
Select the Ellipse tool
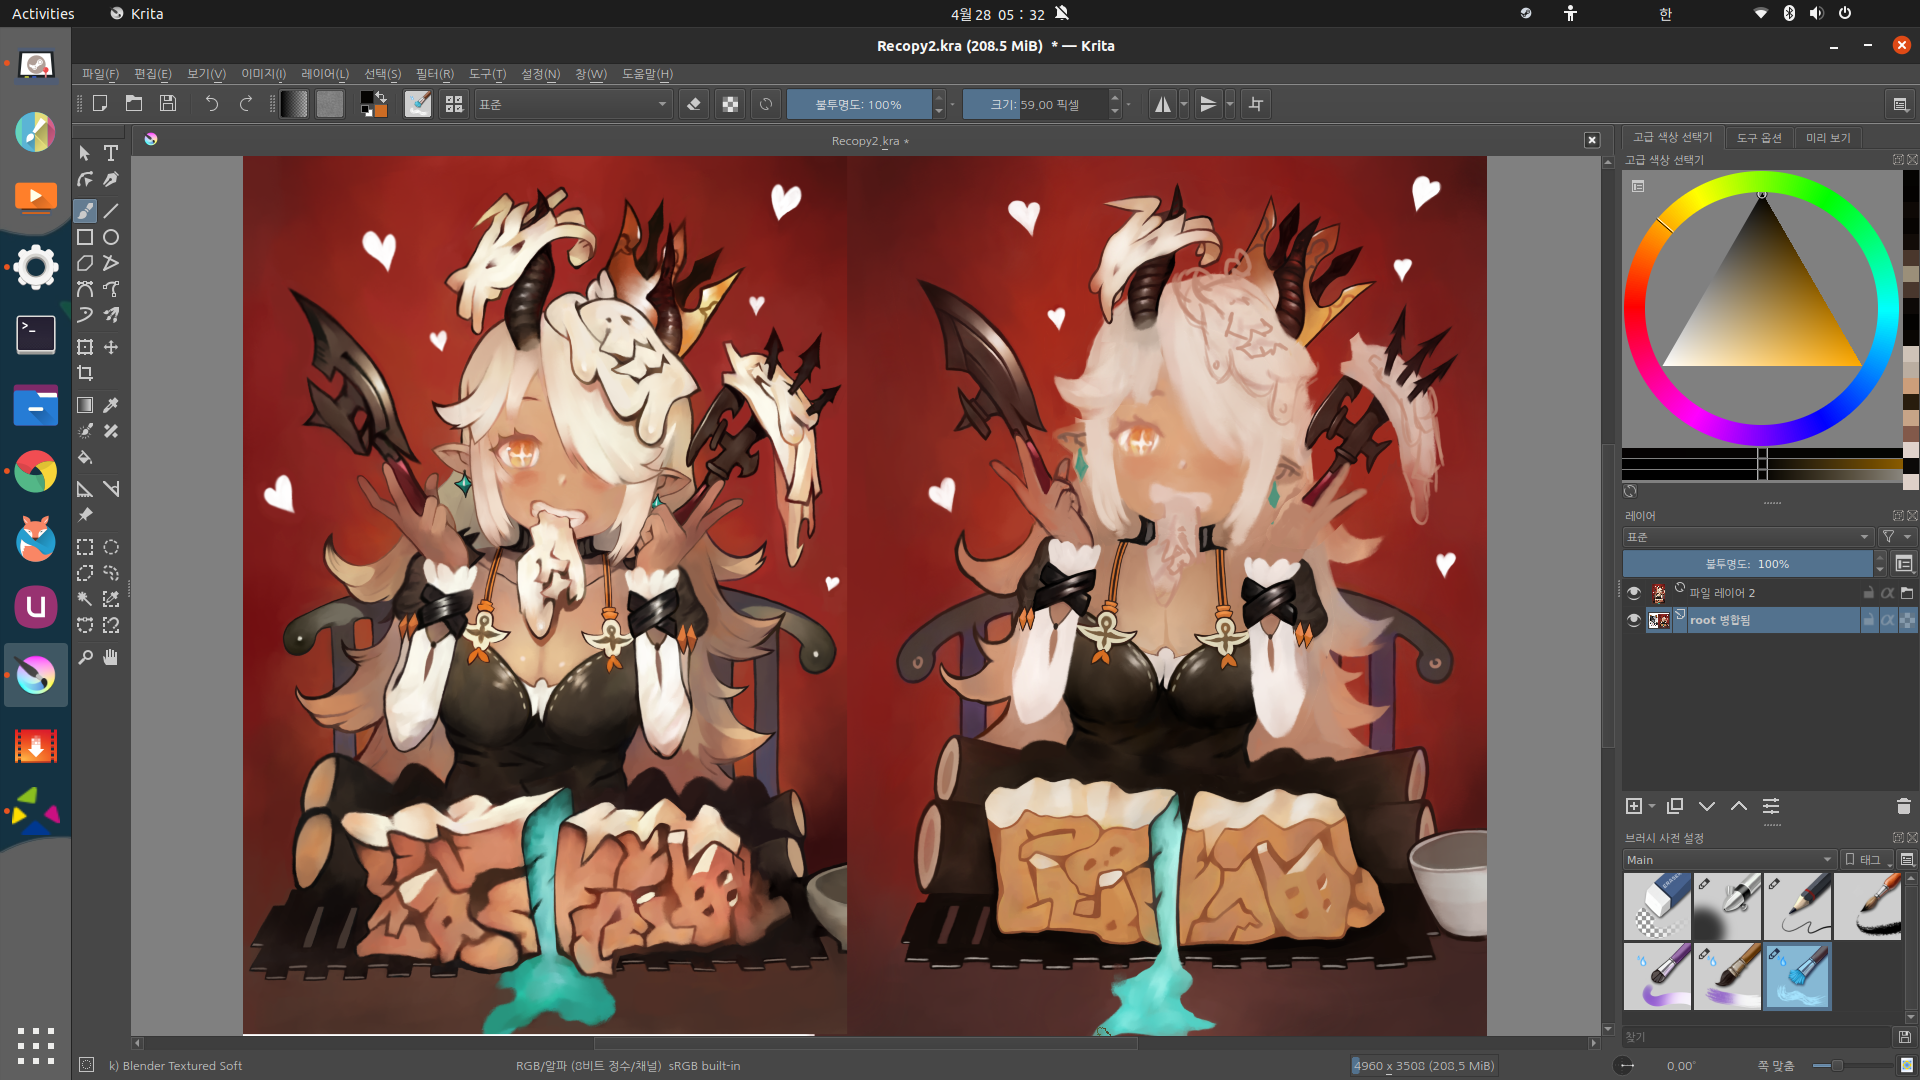coord(111,237)
